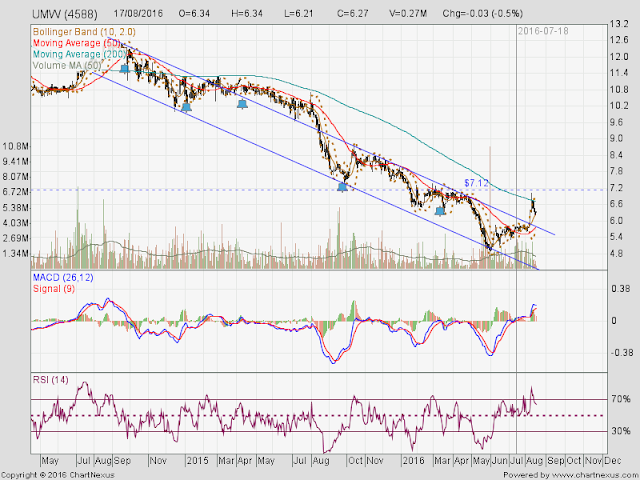This screenshot has width=640, height=480.
Task: Click the 4.8 price axis label
Action: pyautogui.click(x=616, y=253)
